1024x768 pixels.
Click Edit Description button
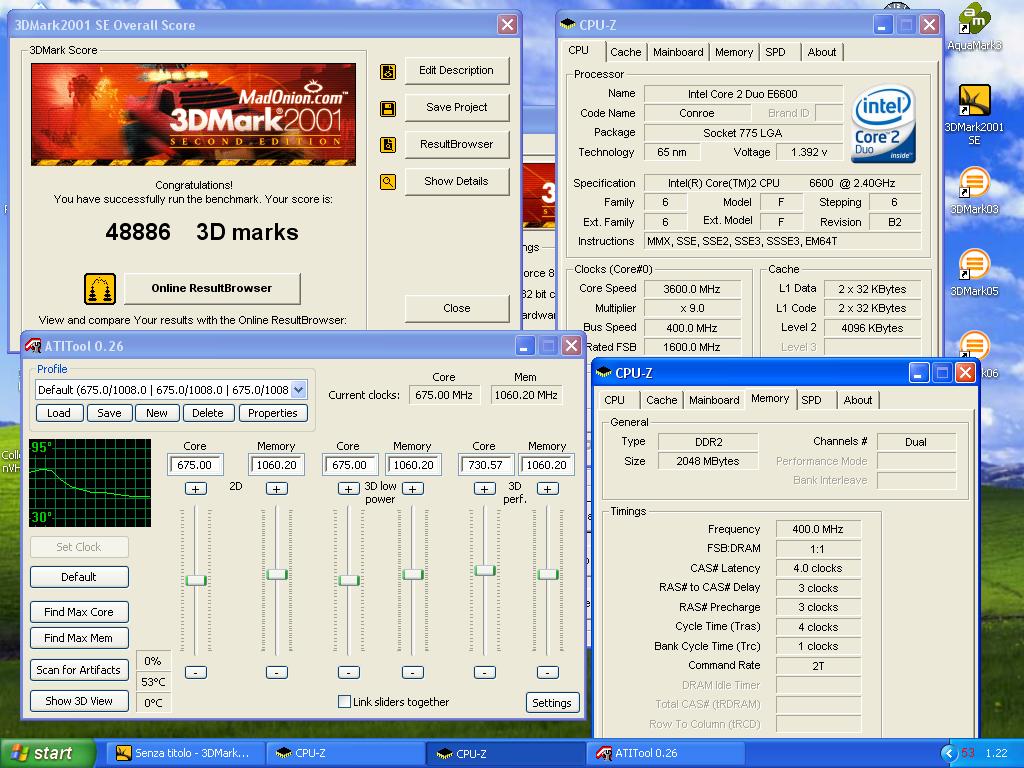click(x=456, y=71)
